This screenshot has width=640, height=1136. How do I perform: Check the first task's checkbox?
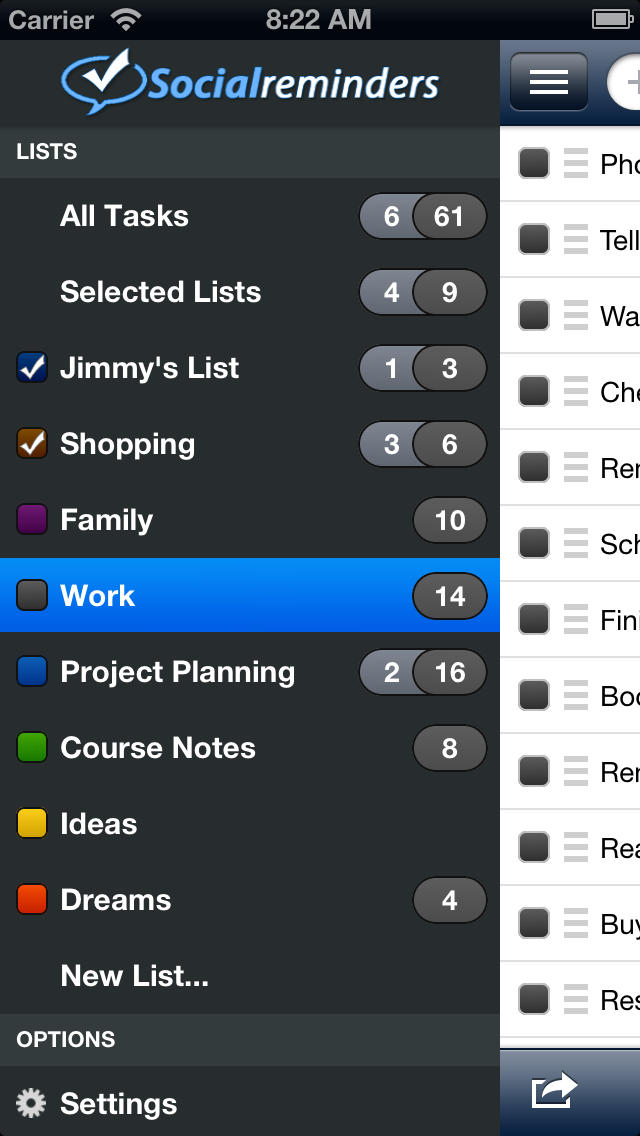(x=534, y=163)
